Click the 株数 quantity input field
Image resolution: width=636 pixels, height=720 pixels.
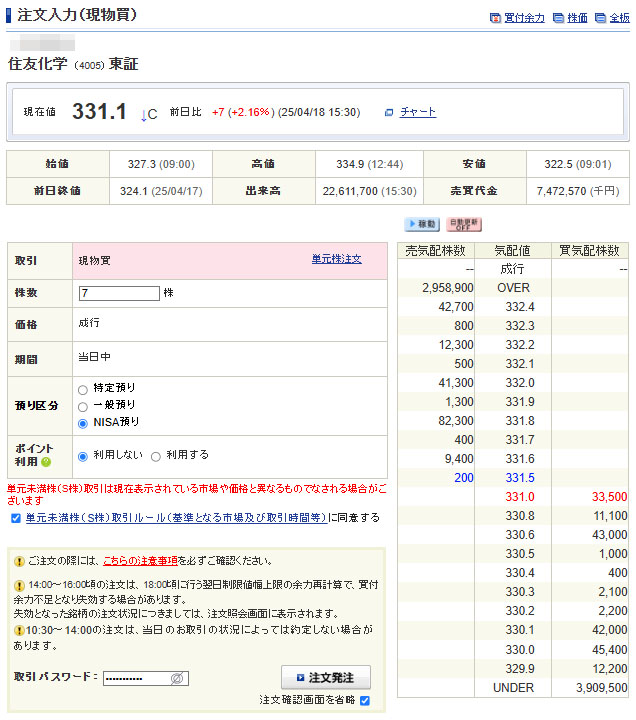click(x=119, y=293)
